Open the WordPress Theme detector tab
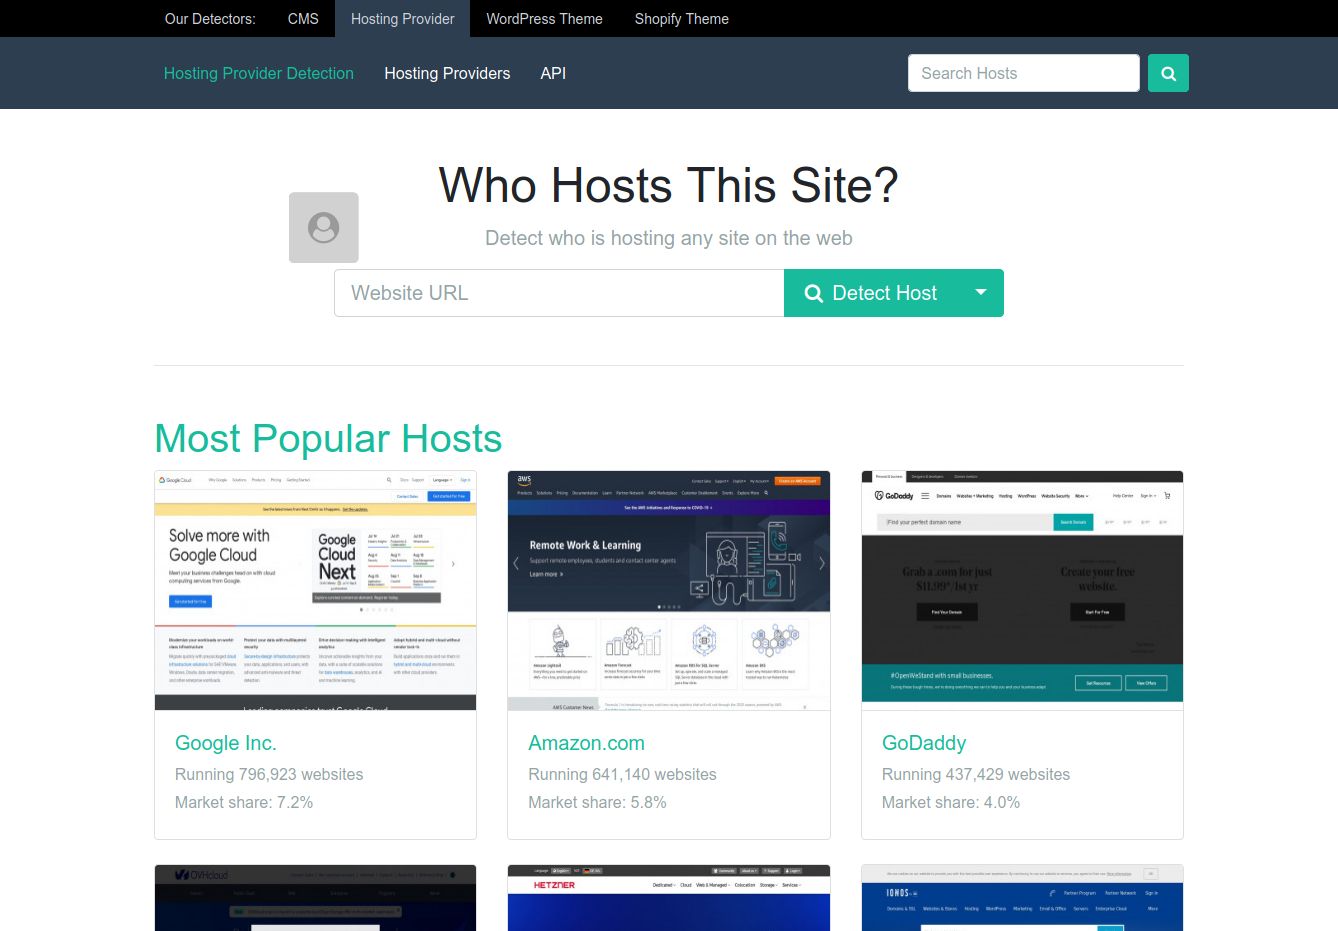1338x931 pixels. (545, 19)
